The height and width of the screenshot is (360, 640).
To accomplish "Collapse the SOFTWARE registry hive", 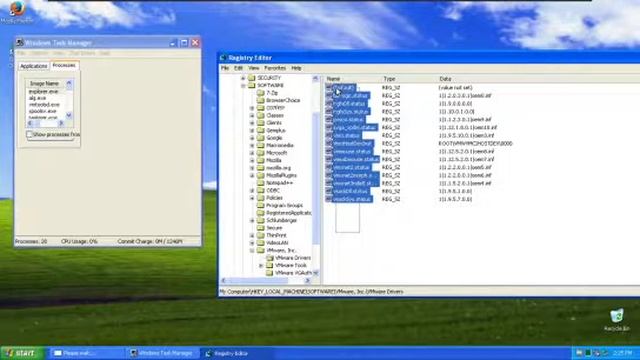I will tap(243, 85).
